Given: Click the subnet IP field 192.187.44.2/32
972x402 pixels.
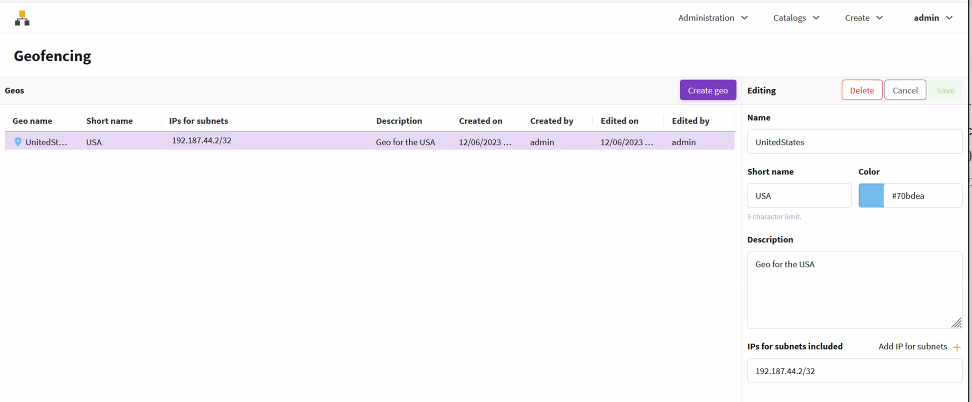Looking at the screenshot, I should coord(854,371).
